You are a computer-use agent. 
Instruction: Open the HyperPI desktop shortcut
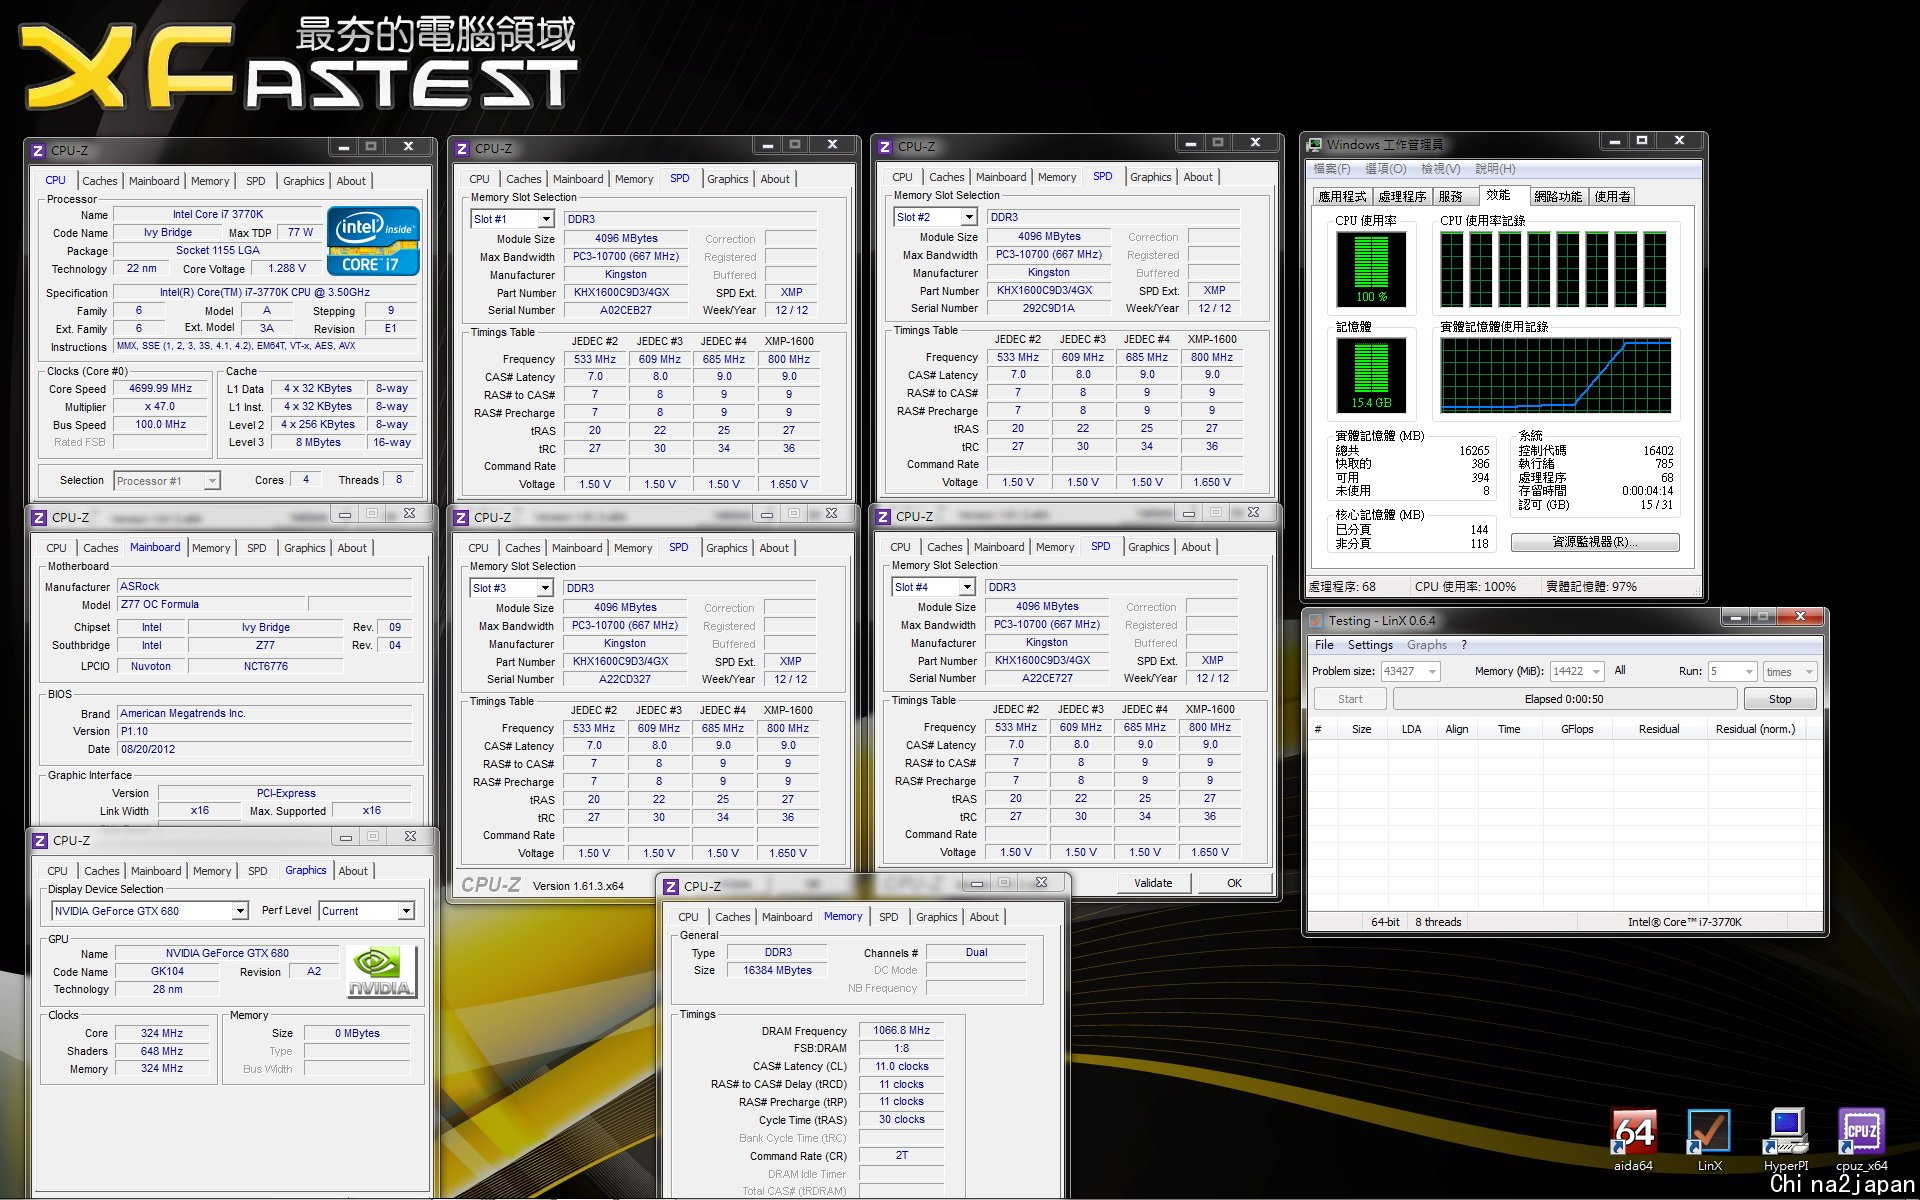1786,1140
